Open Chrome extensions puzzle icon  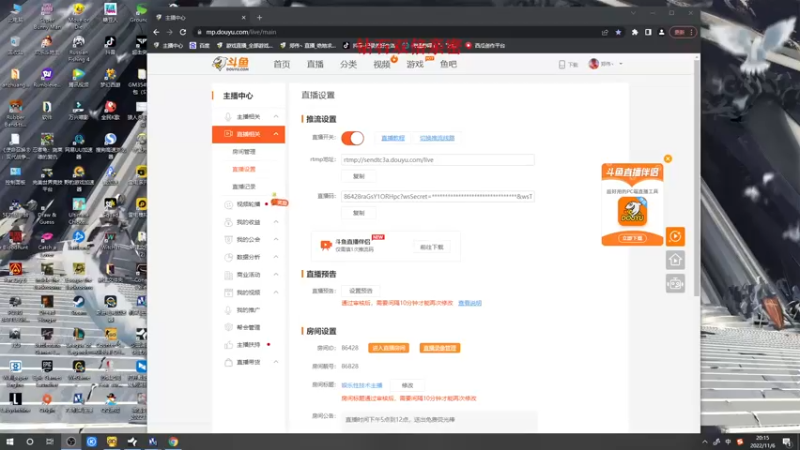[635, 32]
